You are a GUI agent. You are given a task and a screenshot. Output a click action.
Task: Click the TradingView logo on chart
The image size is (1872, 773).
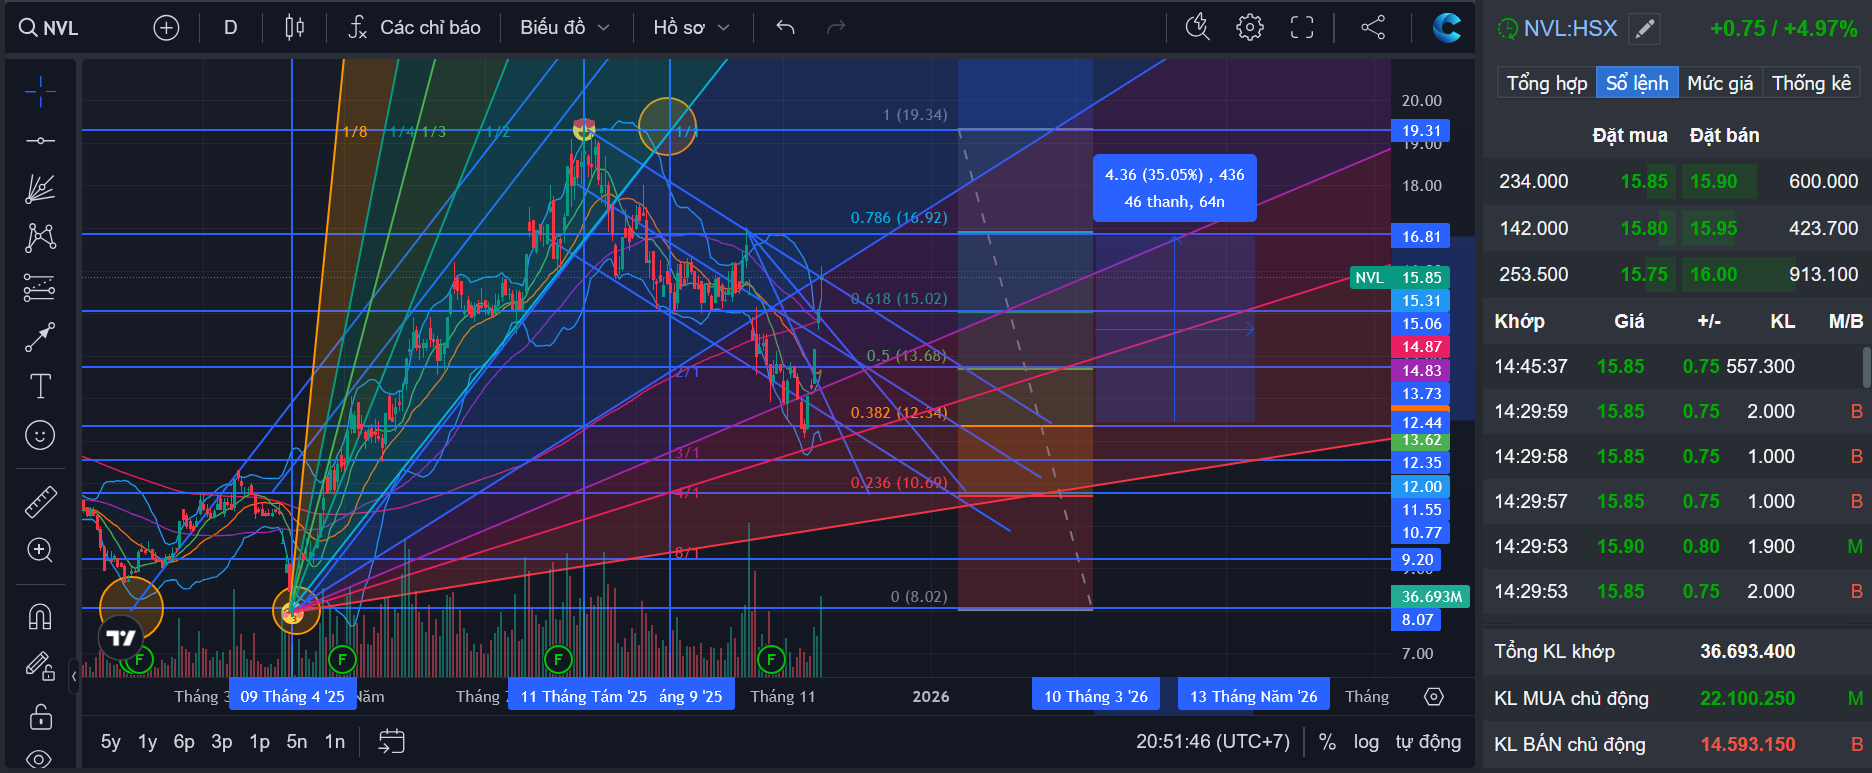coord(121,638)
